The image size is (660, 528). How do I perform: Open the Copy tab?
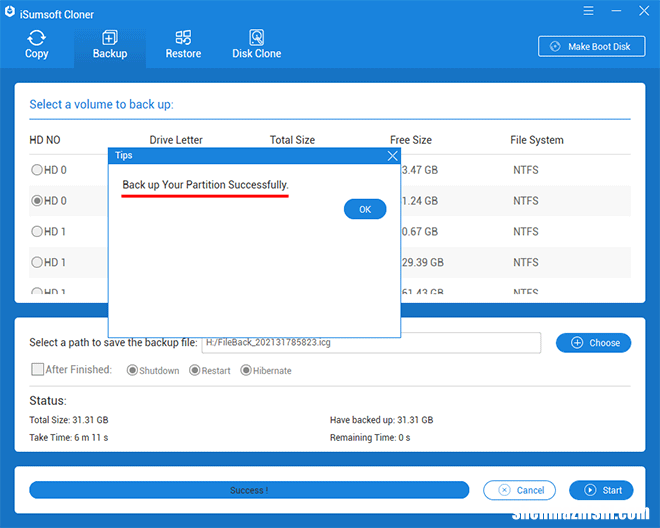pyautogui.click(x=37, y=45)
